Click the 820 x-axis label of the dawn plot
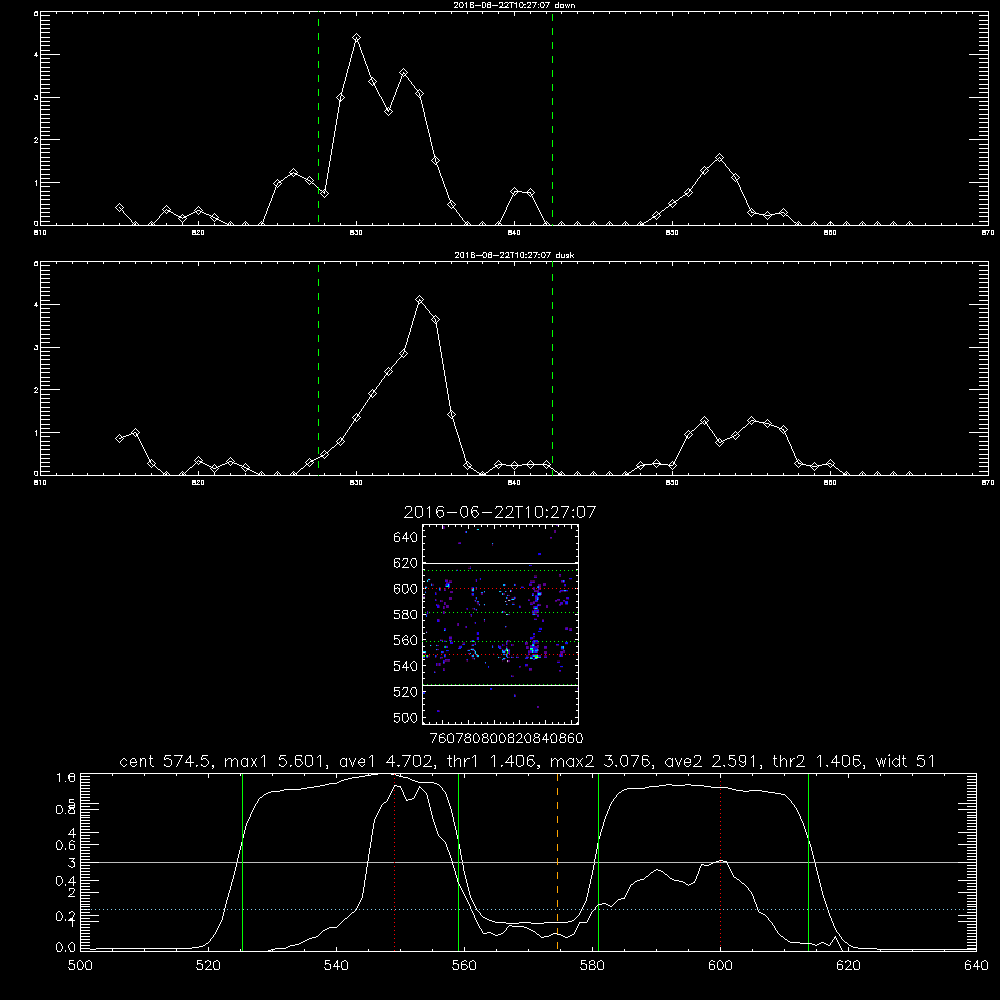The height and width of the screenshot is (1000, 1000). coord(198,233)
